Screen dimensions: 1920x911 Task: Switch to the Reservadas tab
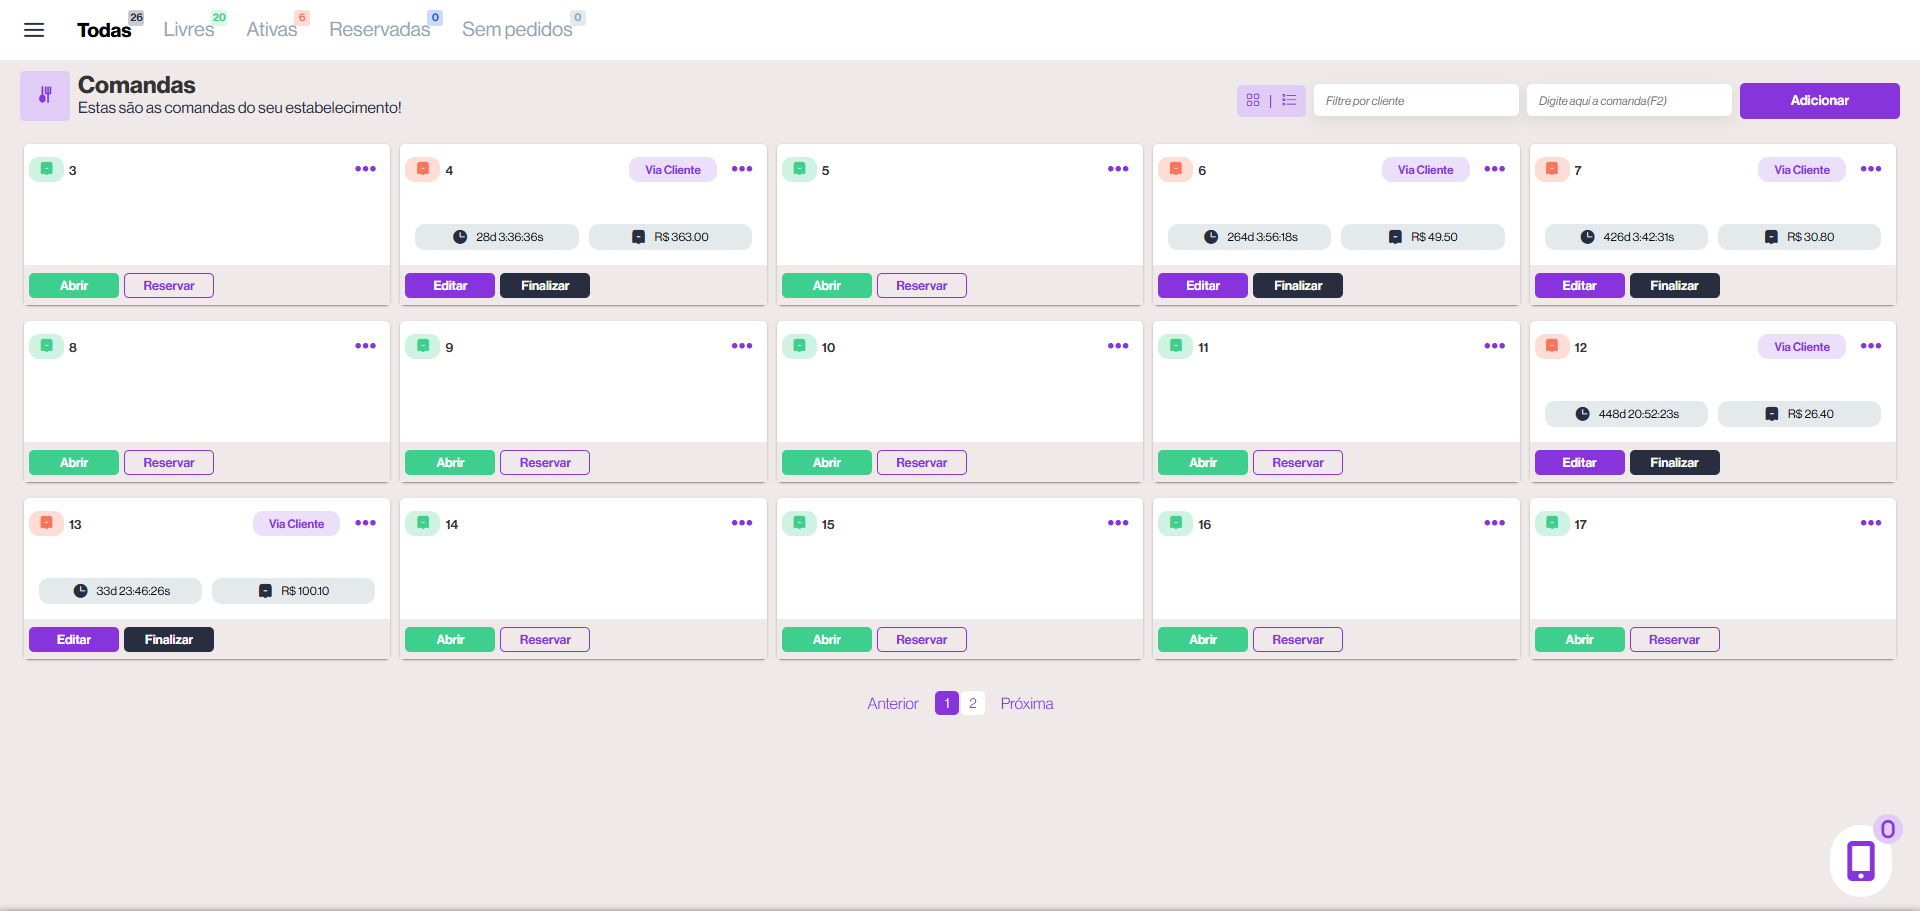tap(379, 30)
